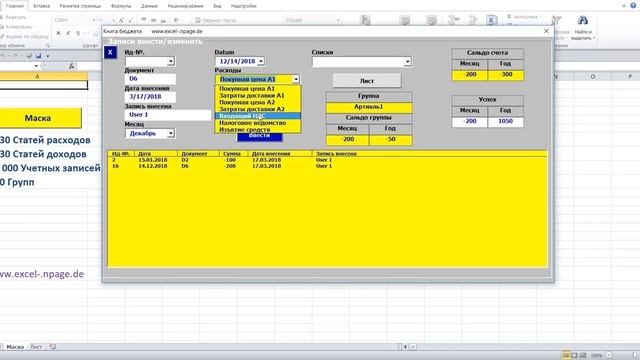This screenshot has width=640, height=360.
Task: Click the fx insert function icon
Action: [71, 66]
